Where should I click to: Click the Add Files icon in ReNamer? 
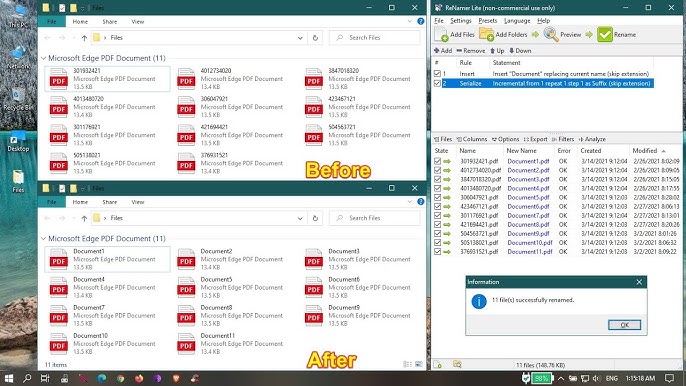point(441,34)
